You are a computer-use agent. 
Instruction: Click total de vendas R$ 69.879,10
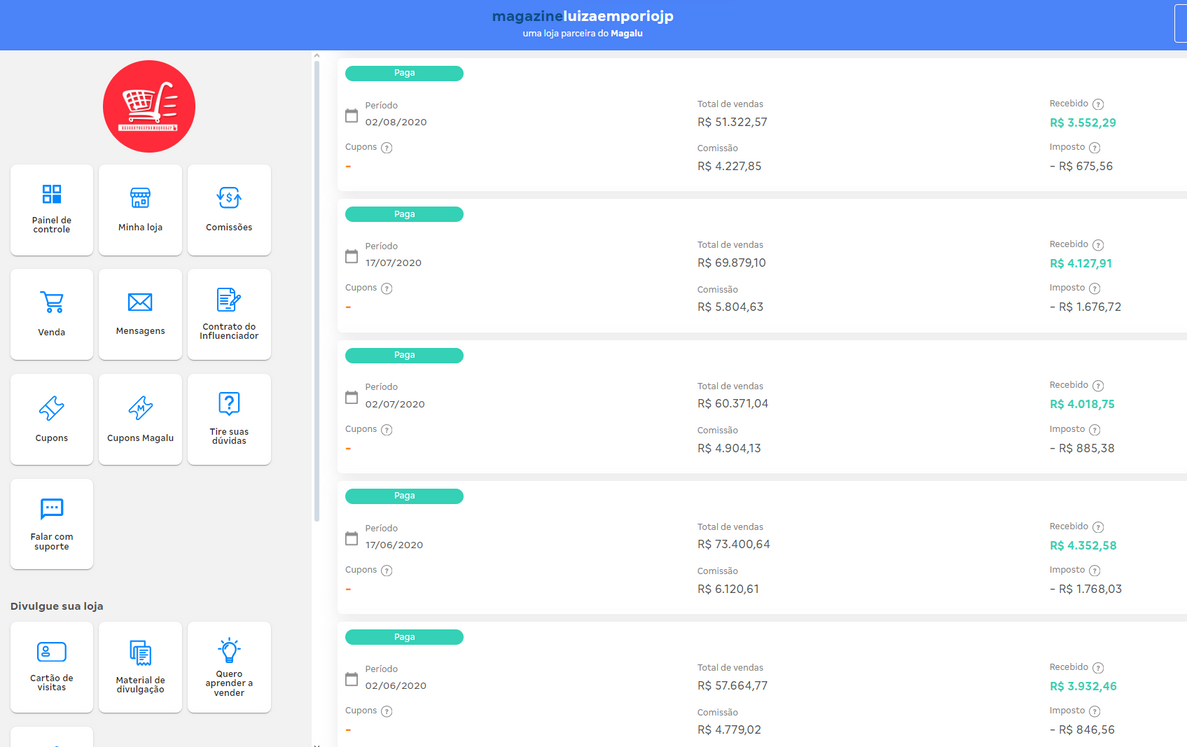coord(731,263)
